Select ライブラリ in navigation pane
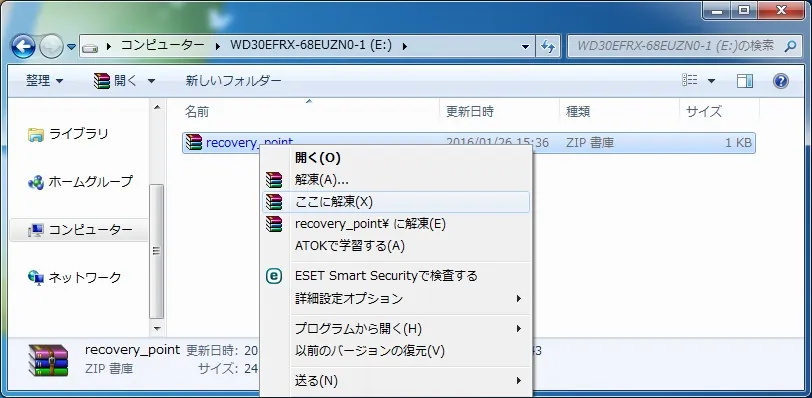Viewport: 812px width, 398px height. (x=79, y=134)
